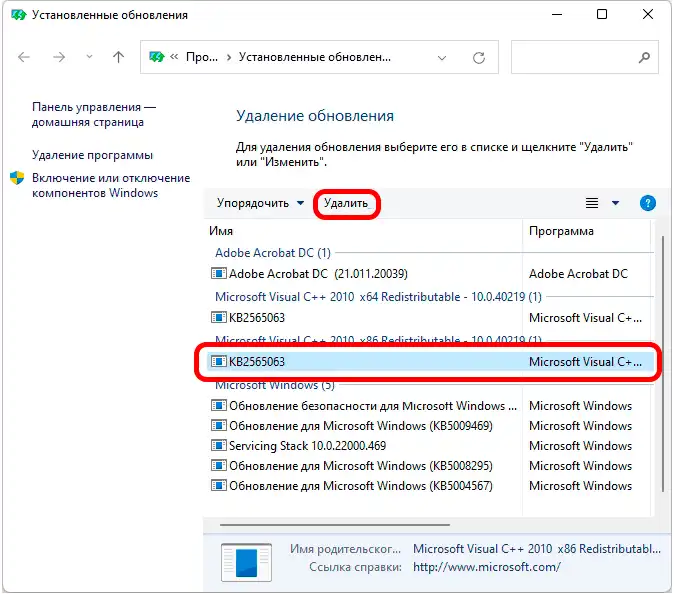Click the http://www.microsoft.com/ help link text
This screenshot has width=674, height=594.
487,567
